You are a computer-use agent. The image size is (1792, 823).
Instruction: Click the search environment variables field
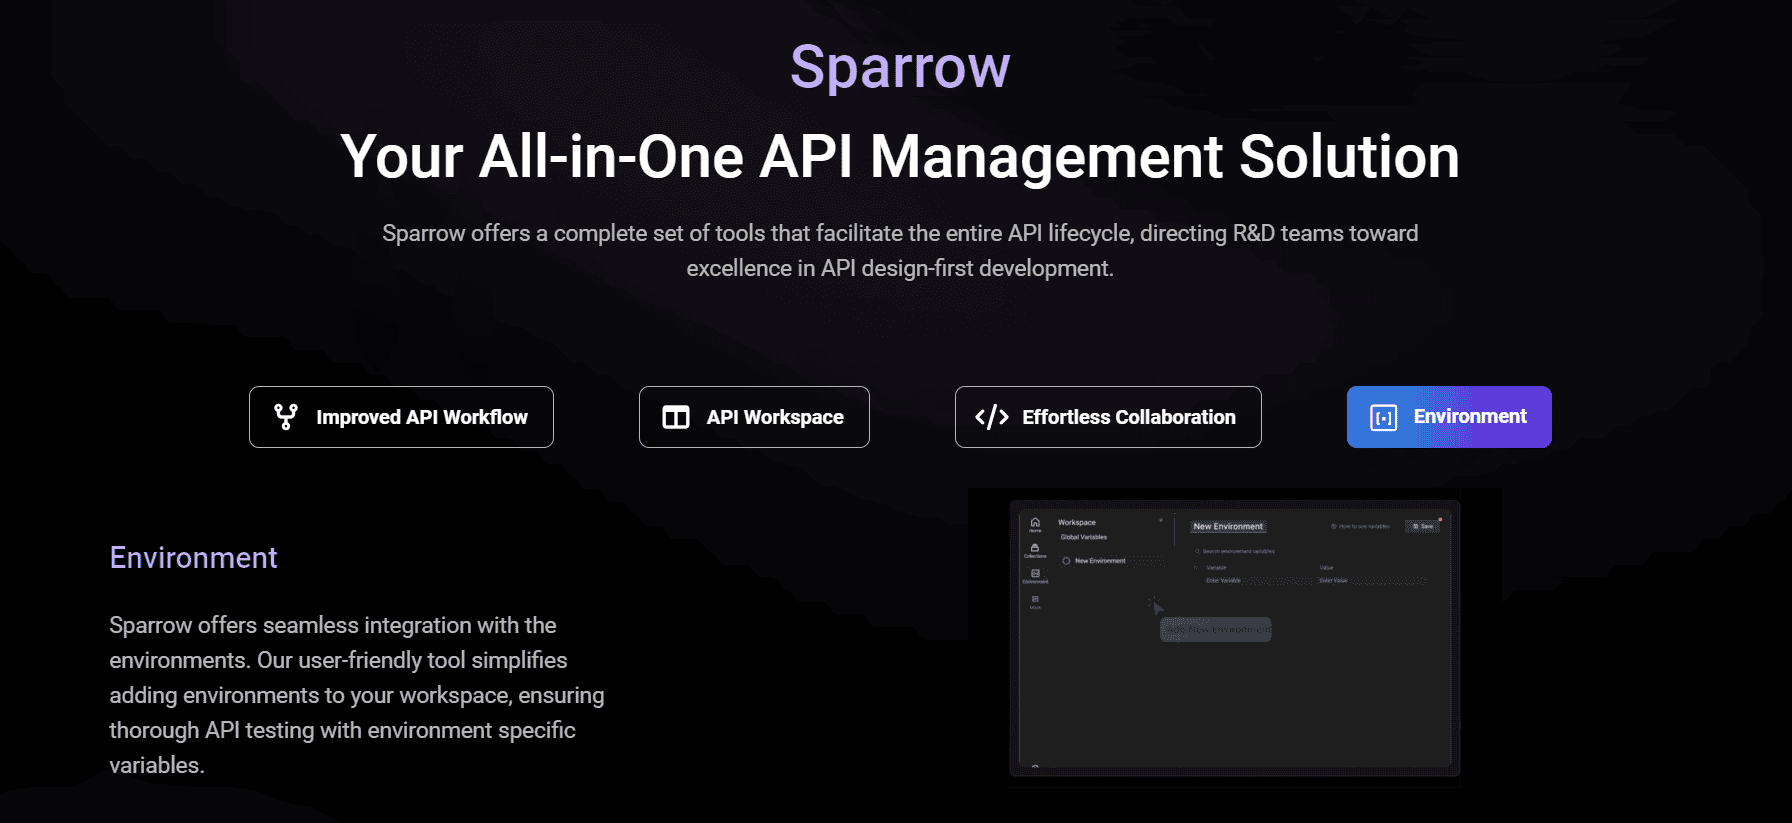pyautogui.click(x=1236, y=551)
